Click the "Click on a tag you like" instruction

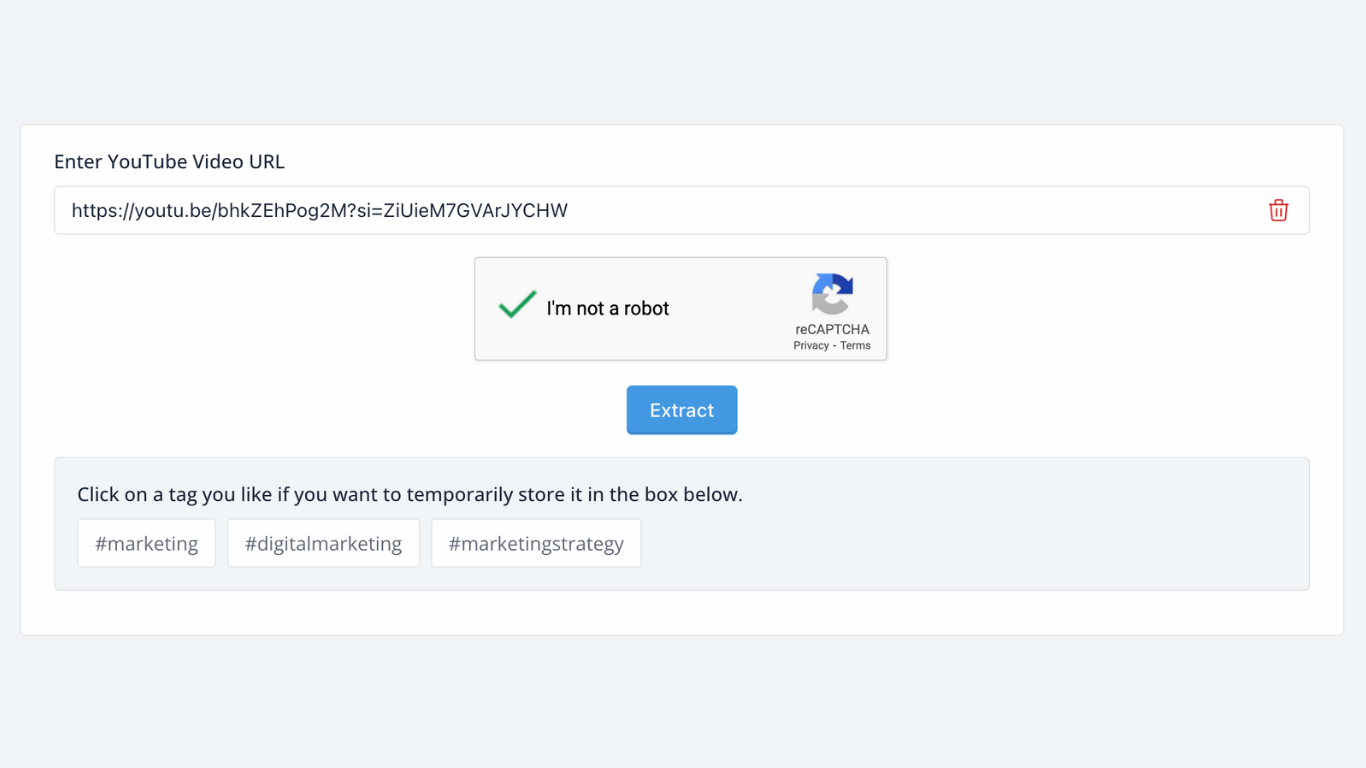point(409,495)
